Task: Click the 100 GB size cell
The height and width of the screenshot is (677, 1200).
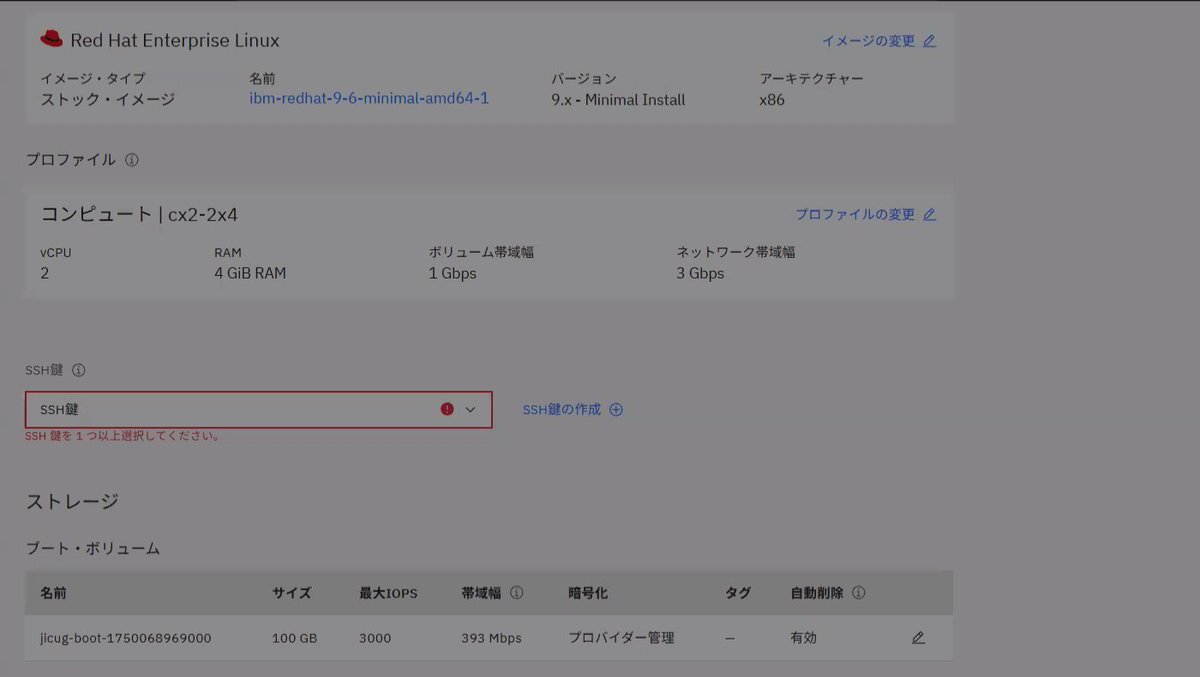Action: (x=294, y=638)
